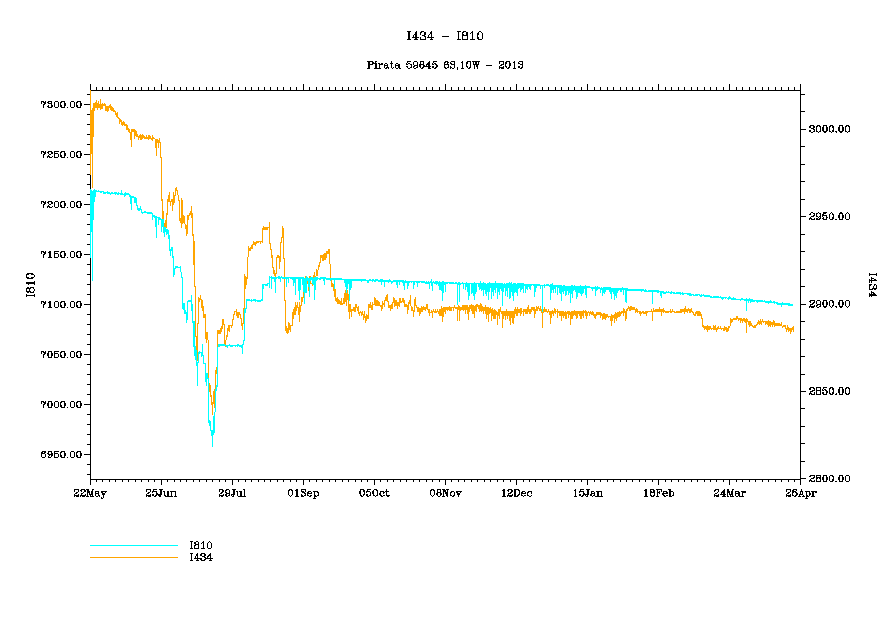
Task: Click the chart title "I434 – I810"
Action: 444,36
